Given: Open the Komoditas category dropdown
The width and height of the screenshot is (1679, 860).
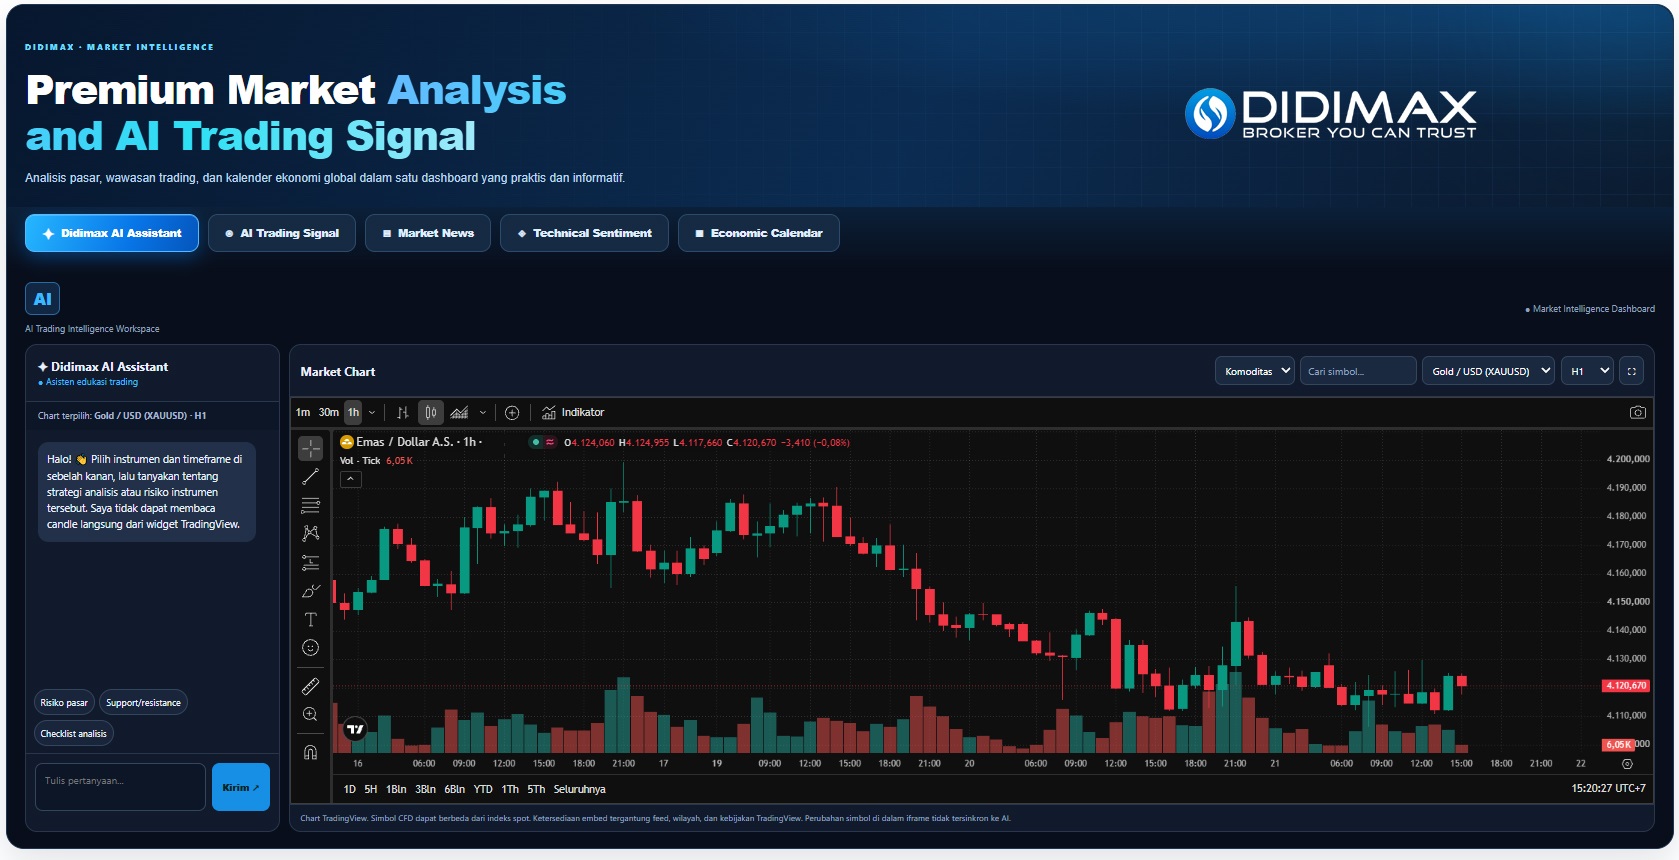Looking at the screenshot, I should pyautogui.click(x=1255, y=371).
